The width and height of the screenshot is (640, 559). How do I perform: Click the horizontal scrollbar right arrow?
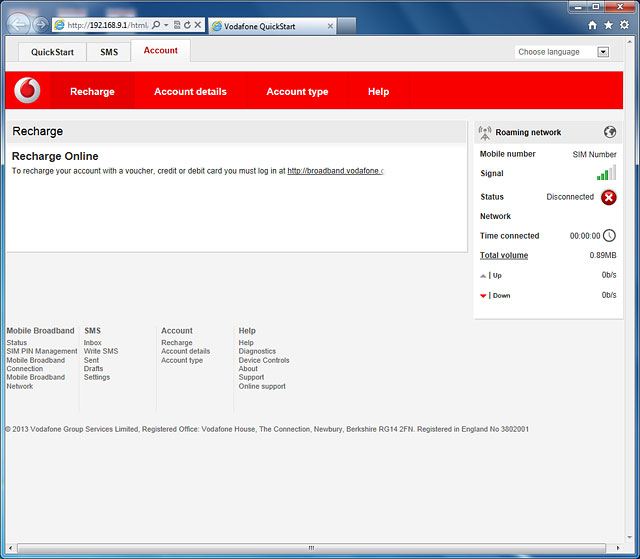(618, 548)
